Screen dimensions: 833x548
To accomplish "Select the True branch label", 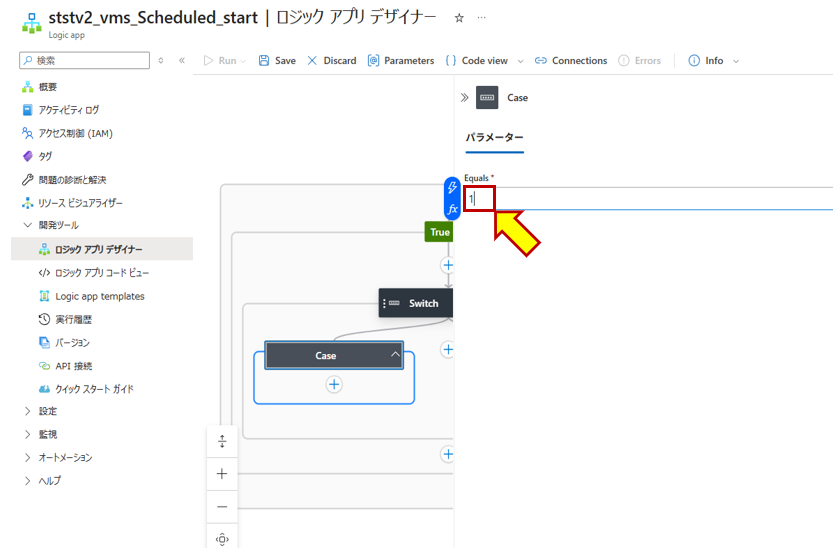I will (x=439, y=232).
